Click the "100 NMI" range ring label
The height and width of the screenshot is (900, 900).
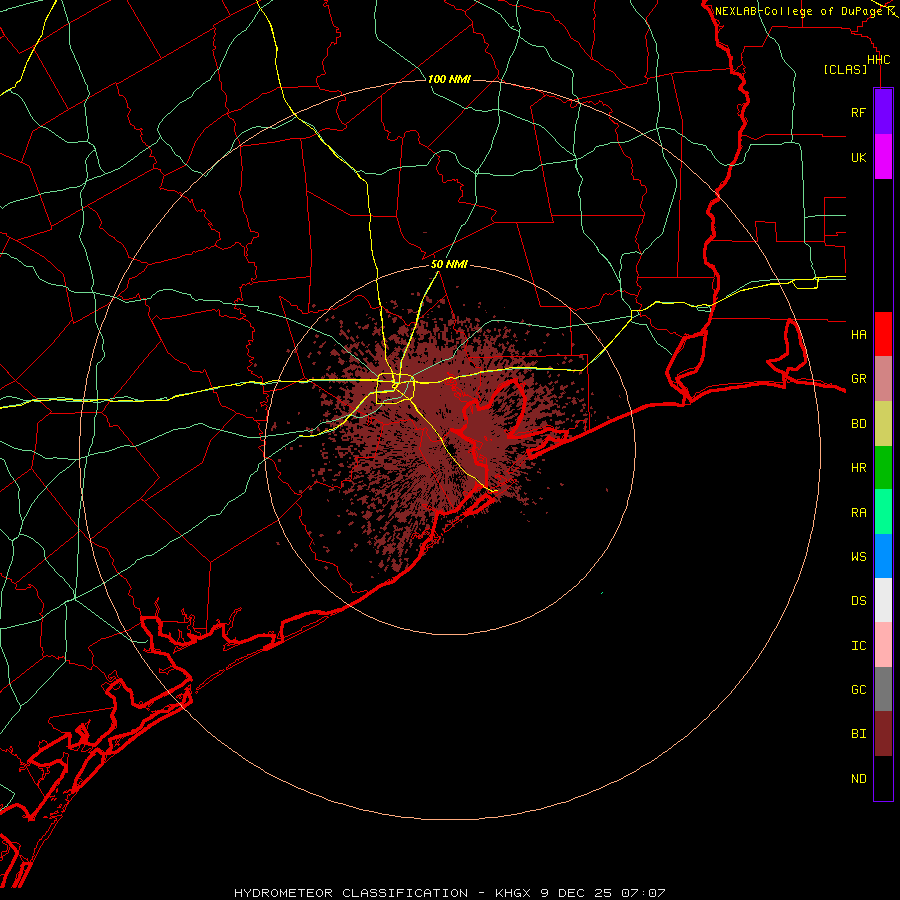[449, 79]
